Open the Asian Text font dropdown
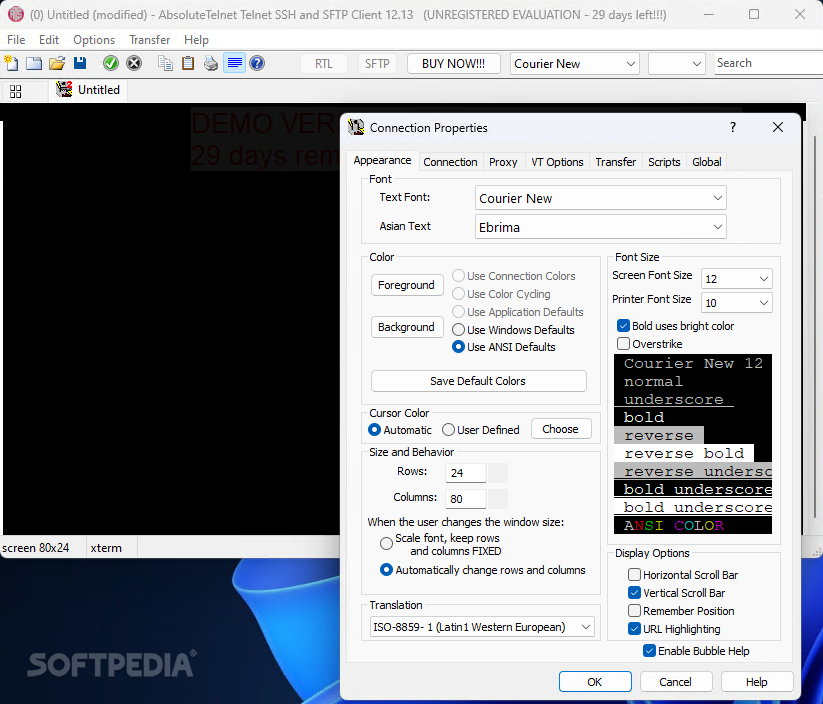The height and width of the screenshot is (704, 823). click(x=600, y=227)
